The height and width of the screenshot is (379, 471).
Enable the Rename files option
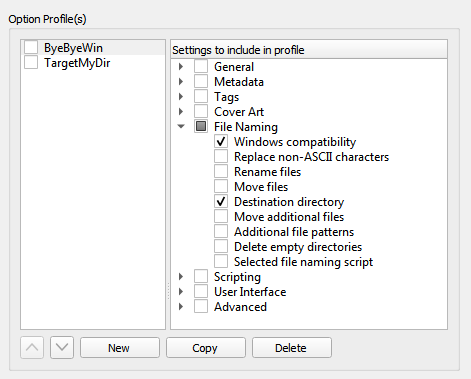click(x=221, y=171)
